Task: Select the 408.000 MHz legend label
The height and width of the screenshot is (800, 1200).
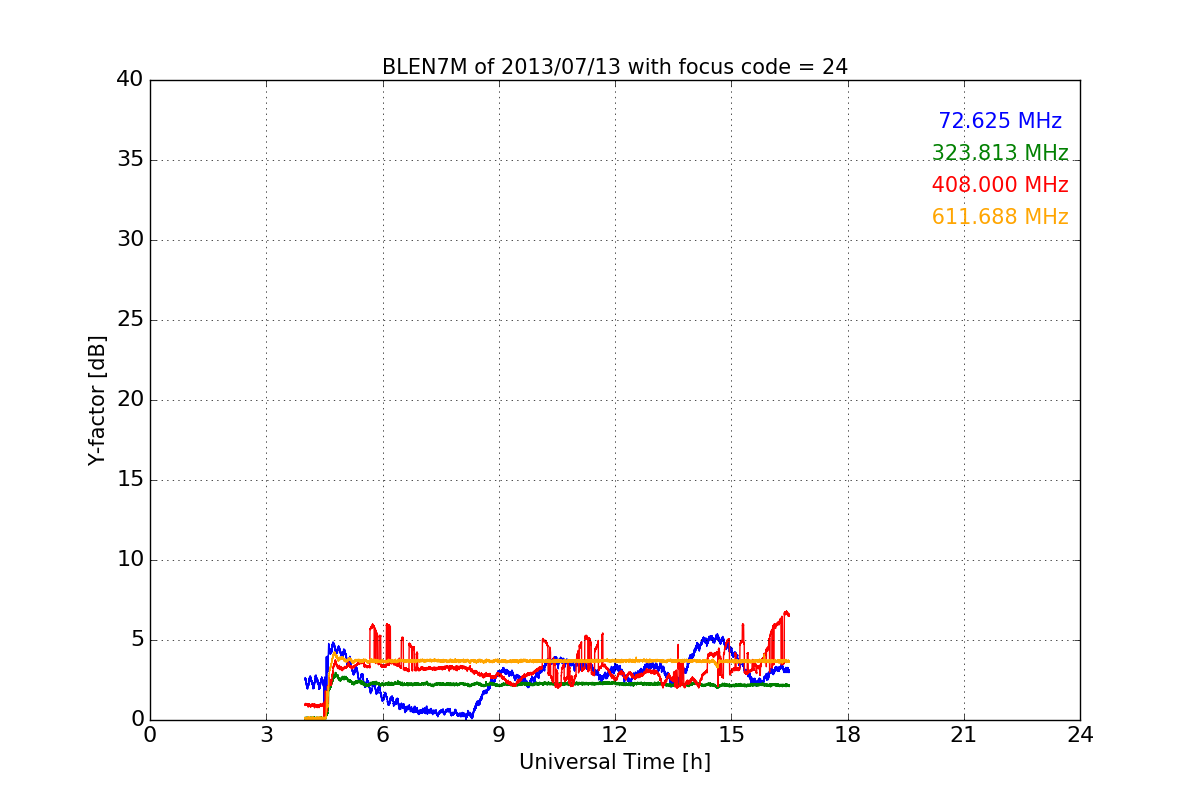Action: 1000,185
